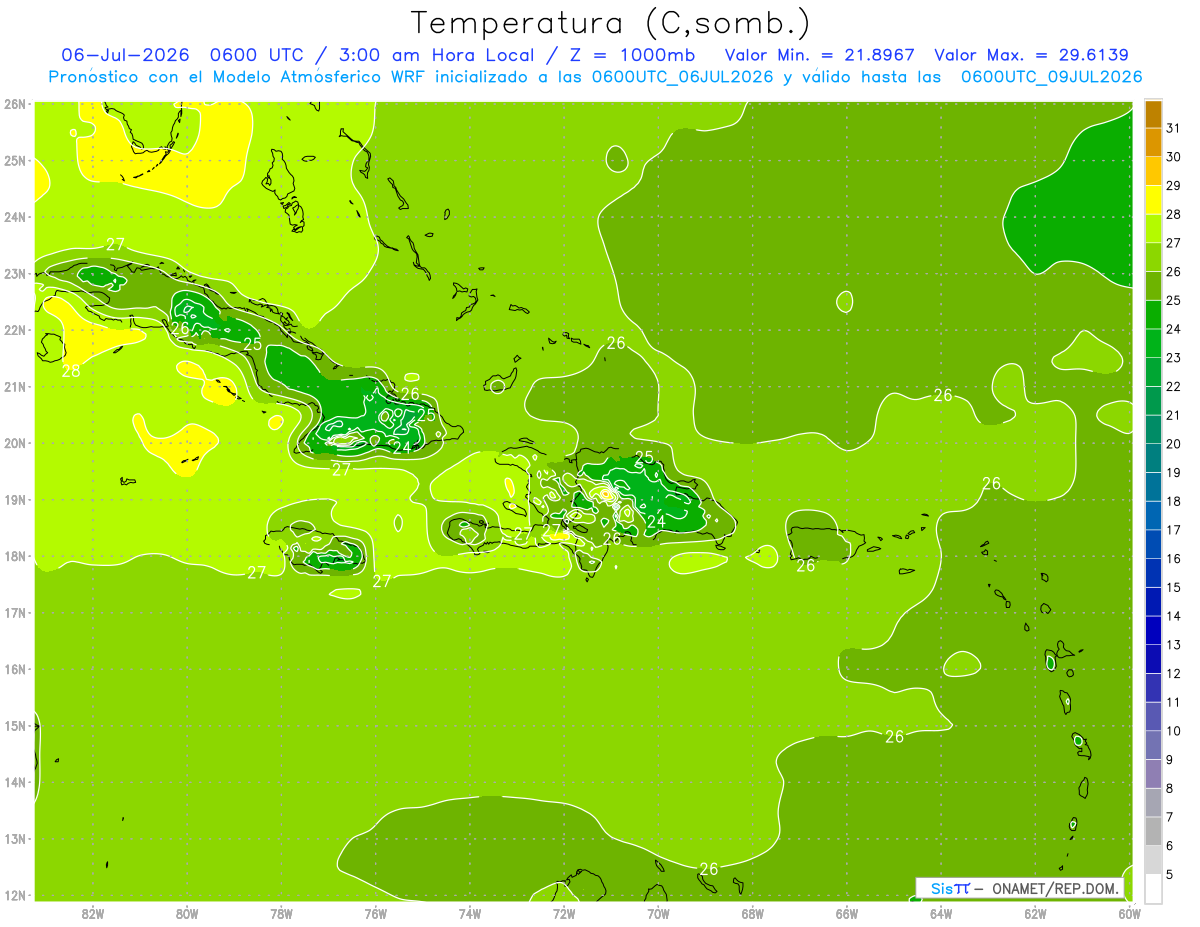The height and width of the screenshot is (927, 1200).
Task: Click the "78W" longitude axis label
Action: point(281,912)
